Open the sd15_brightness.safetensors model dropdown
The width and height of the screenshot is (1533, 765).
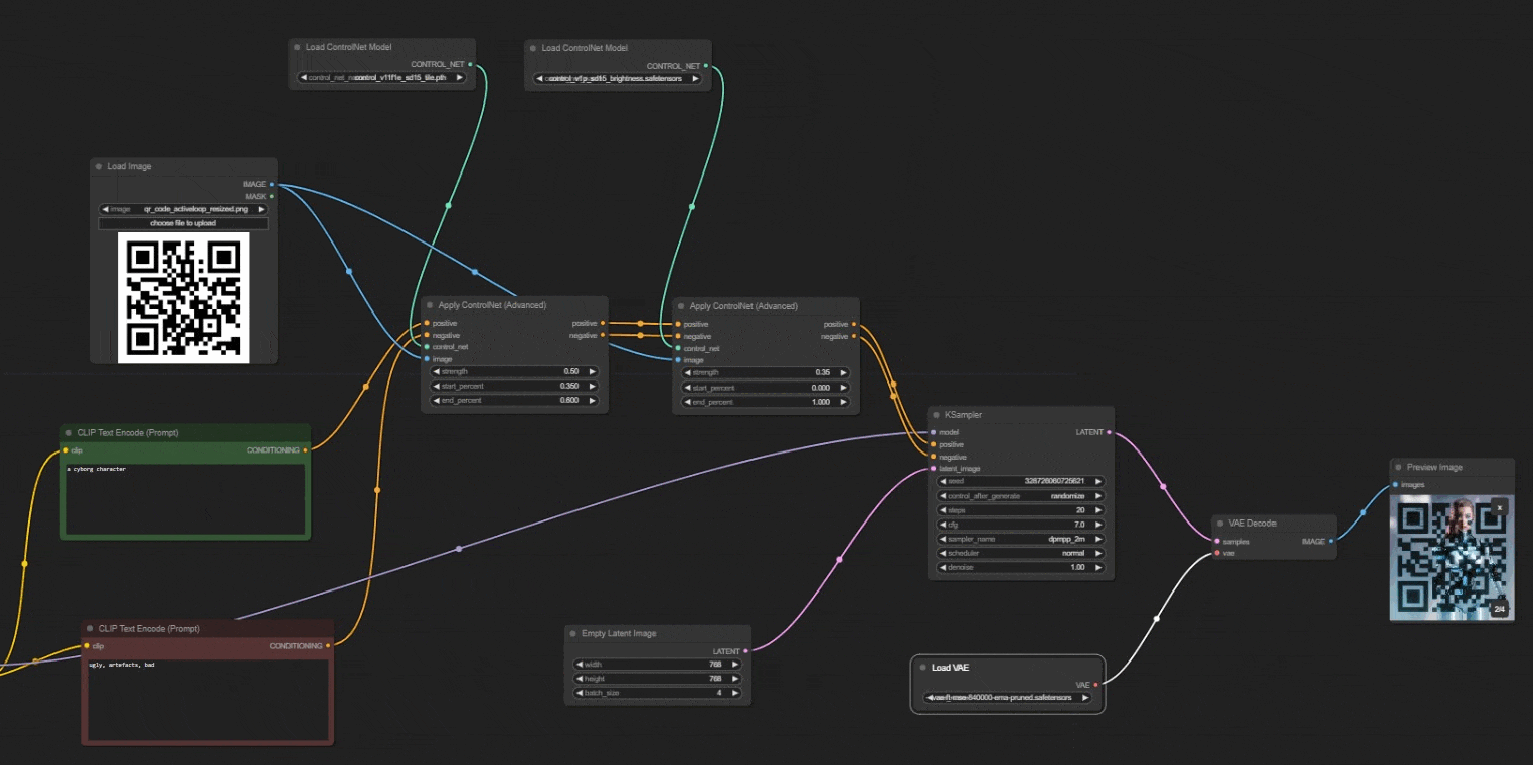pyautogui.click(x=618, y=78)
